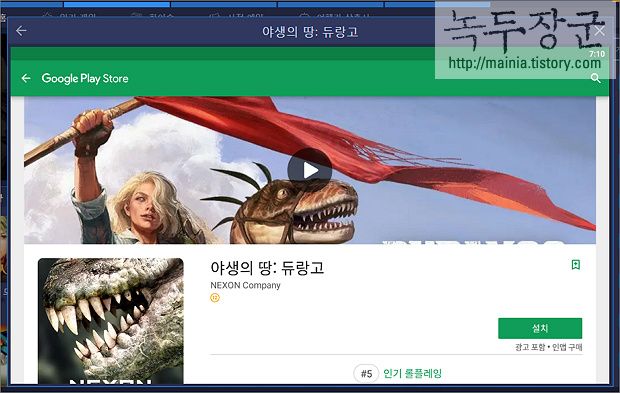Open the 인기 롤플레잉 category link

(412, 373)
